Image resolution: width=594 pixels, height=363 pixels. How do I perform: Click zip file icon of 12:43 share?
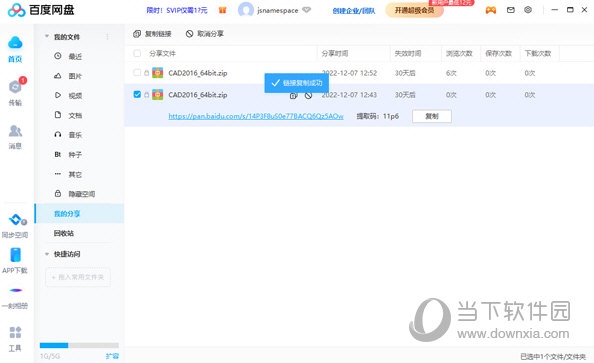157,95
